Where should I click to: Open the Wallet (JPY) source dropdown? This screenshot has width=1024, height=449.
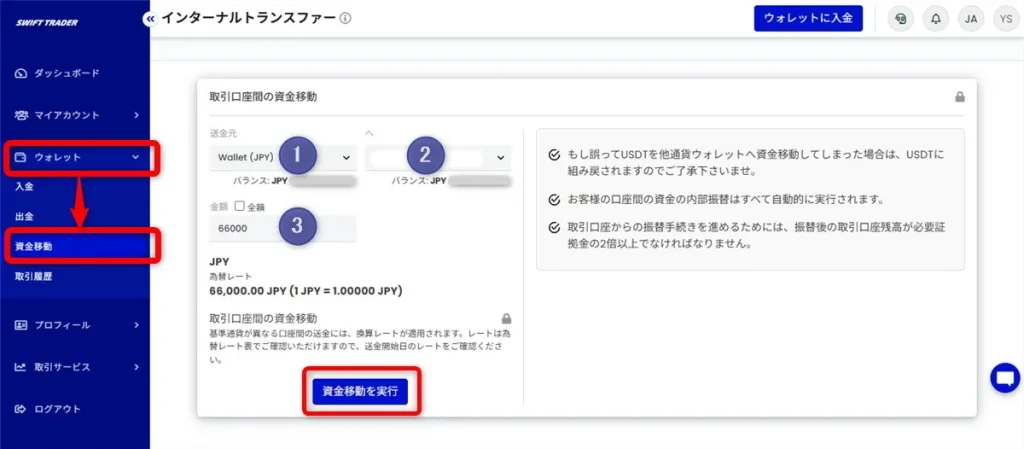pyautogui.click(x=282, y=157)
